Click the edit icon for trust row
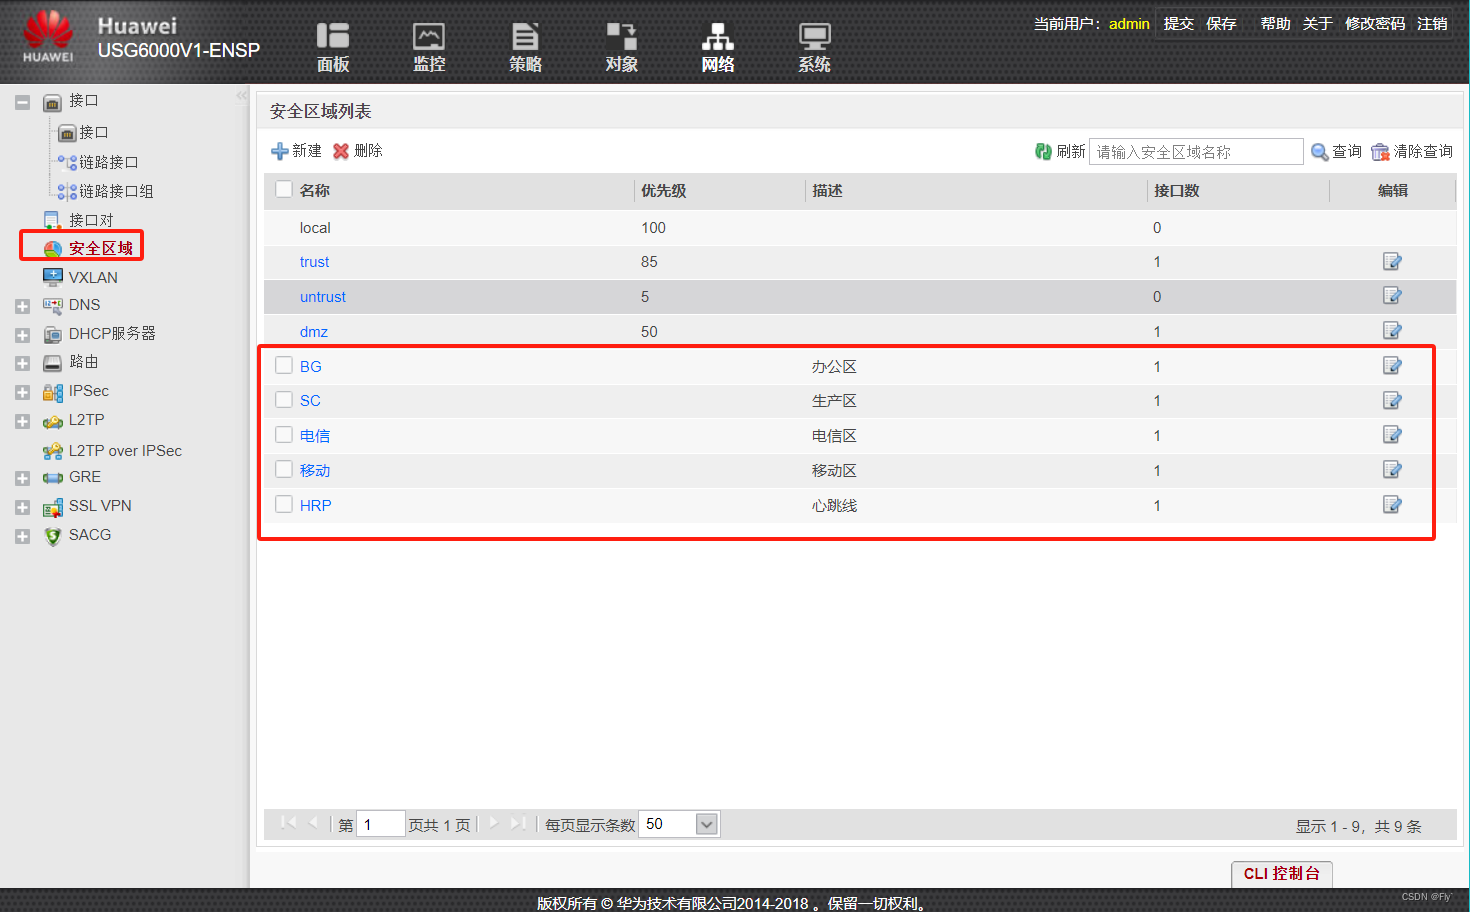Viewport: 1470px width, 912px height. coord(1392,262)
